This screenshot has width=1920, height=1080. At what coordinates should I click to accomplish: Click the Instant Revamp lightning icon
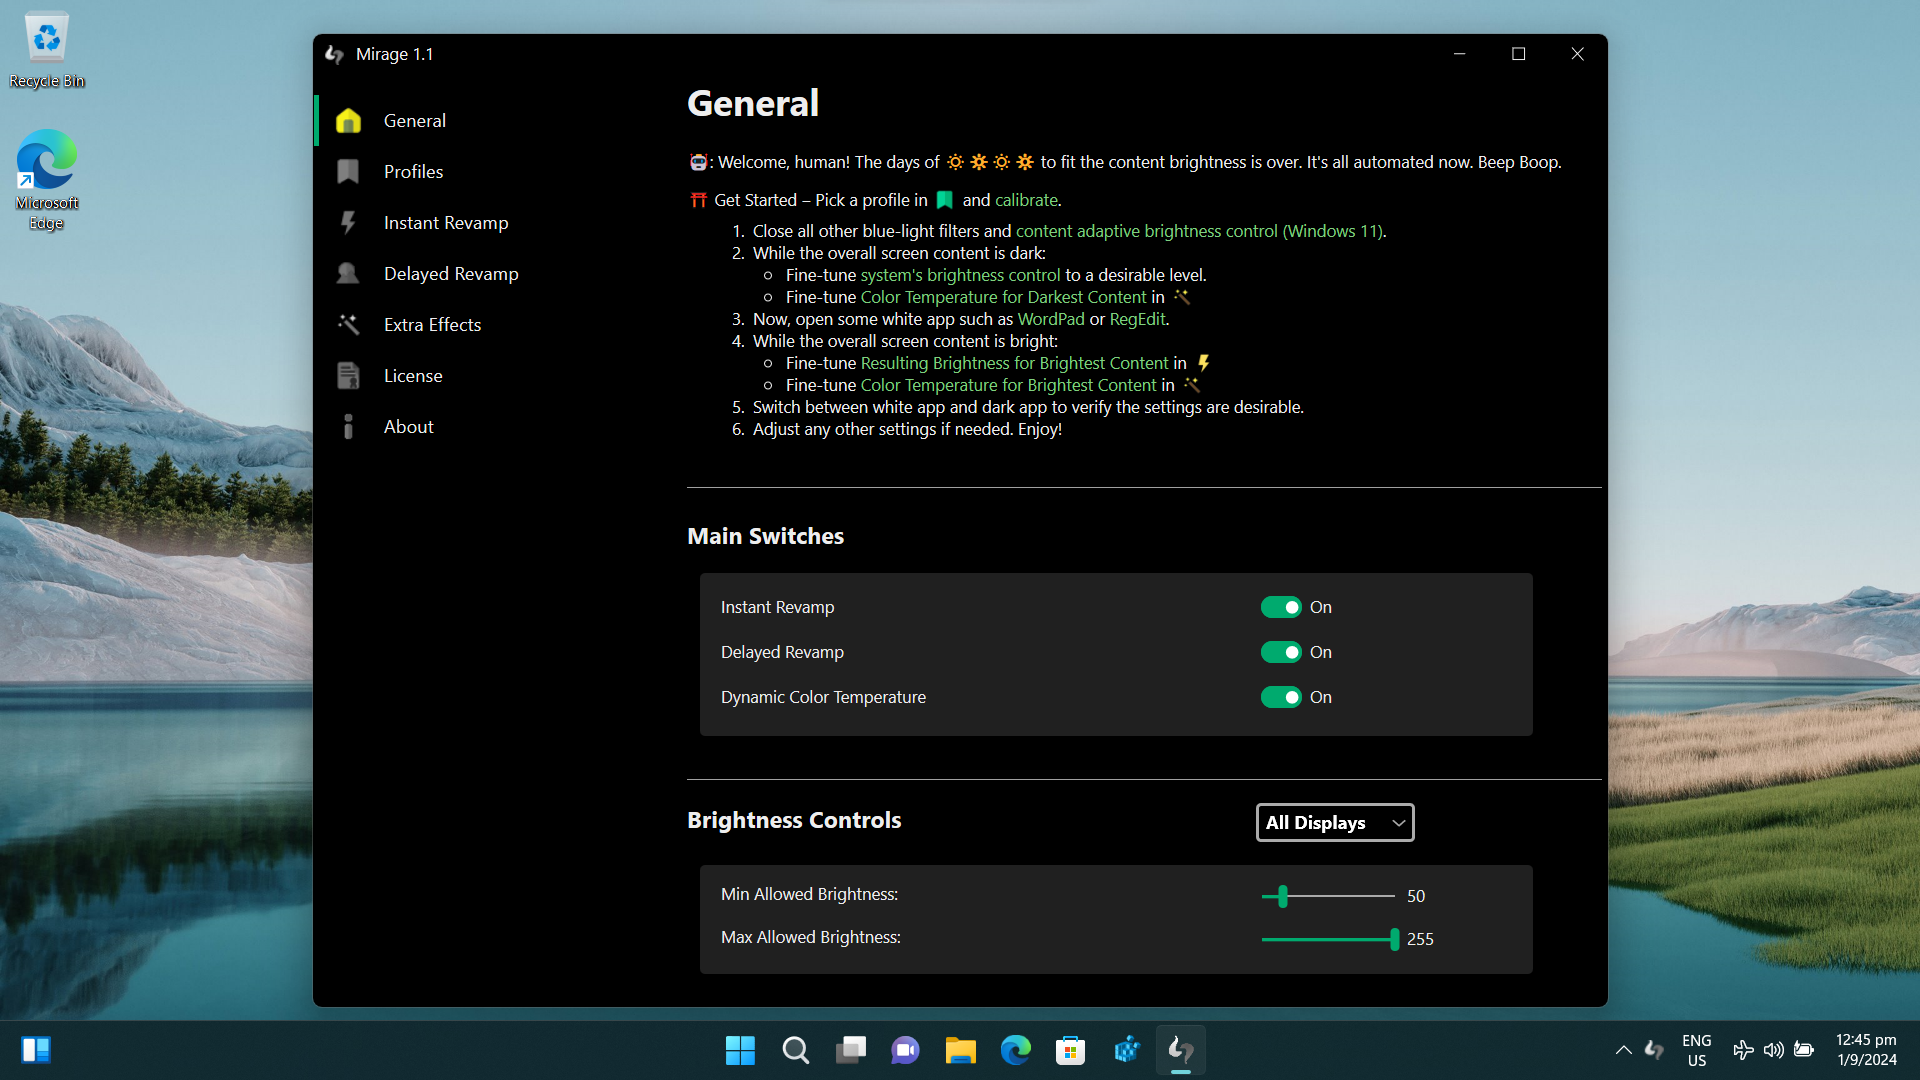(347, 222)
